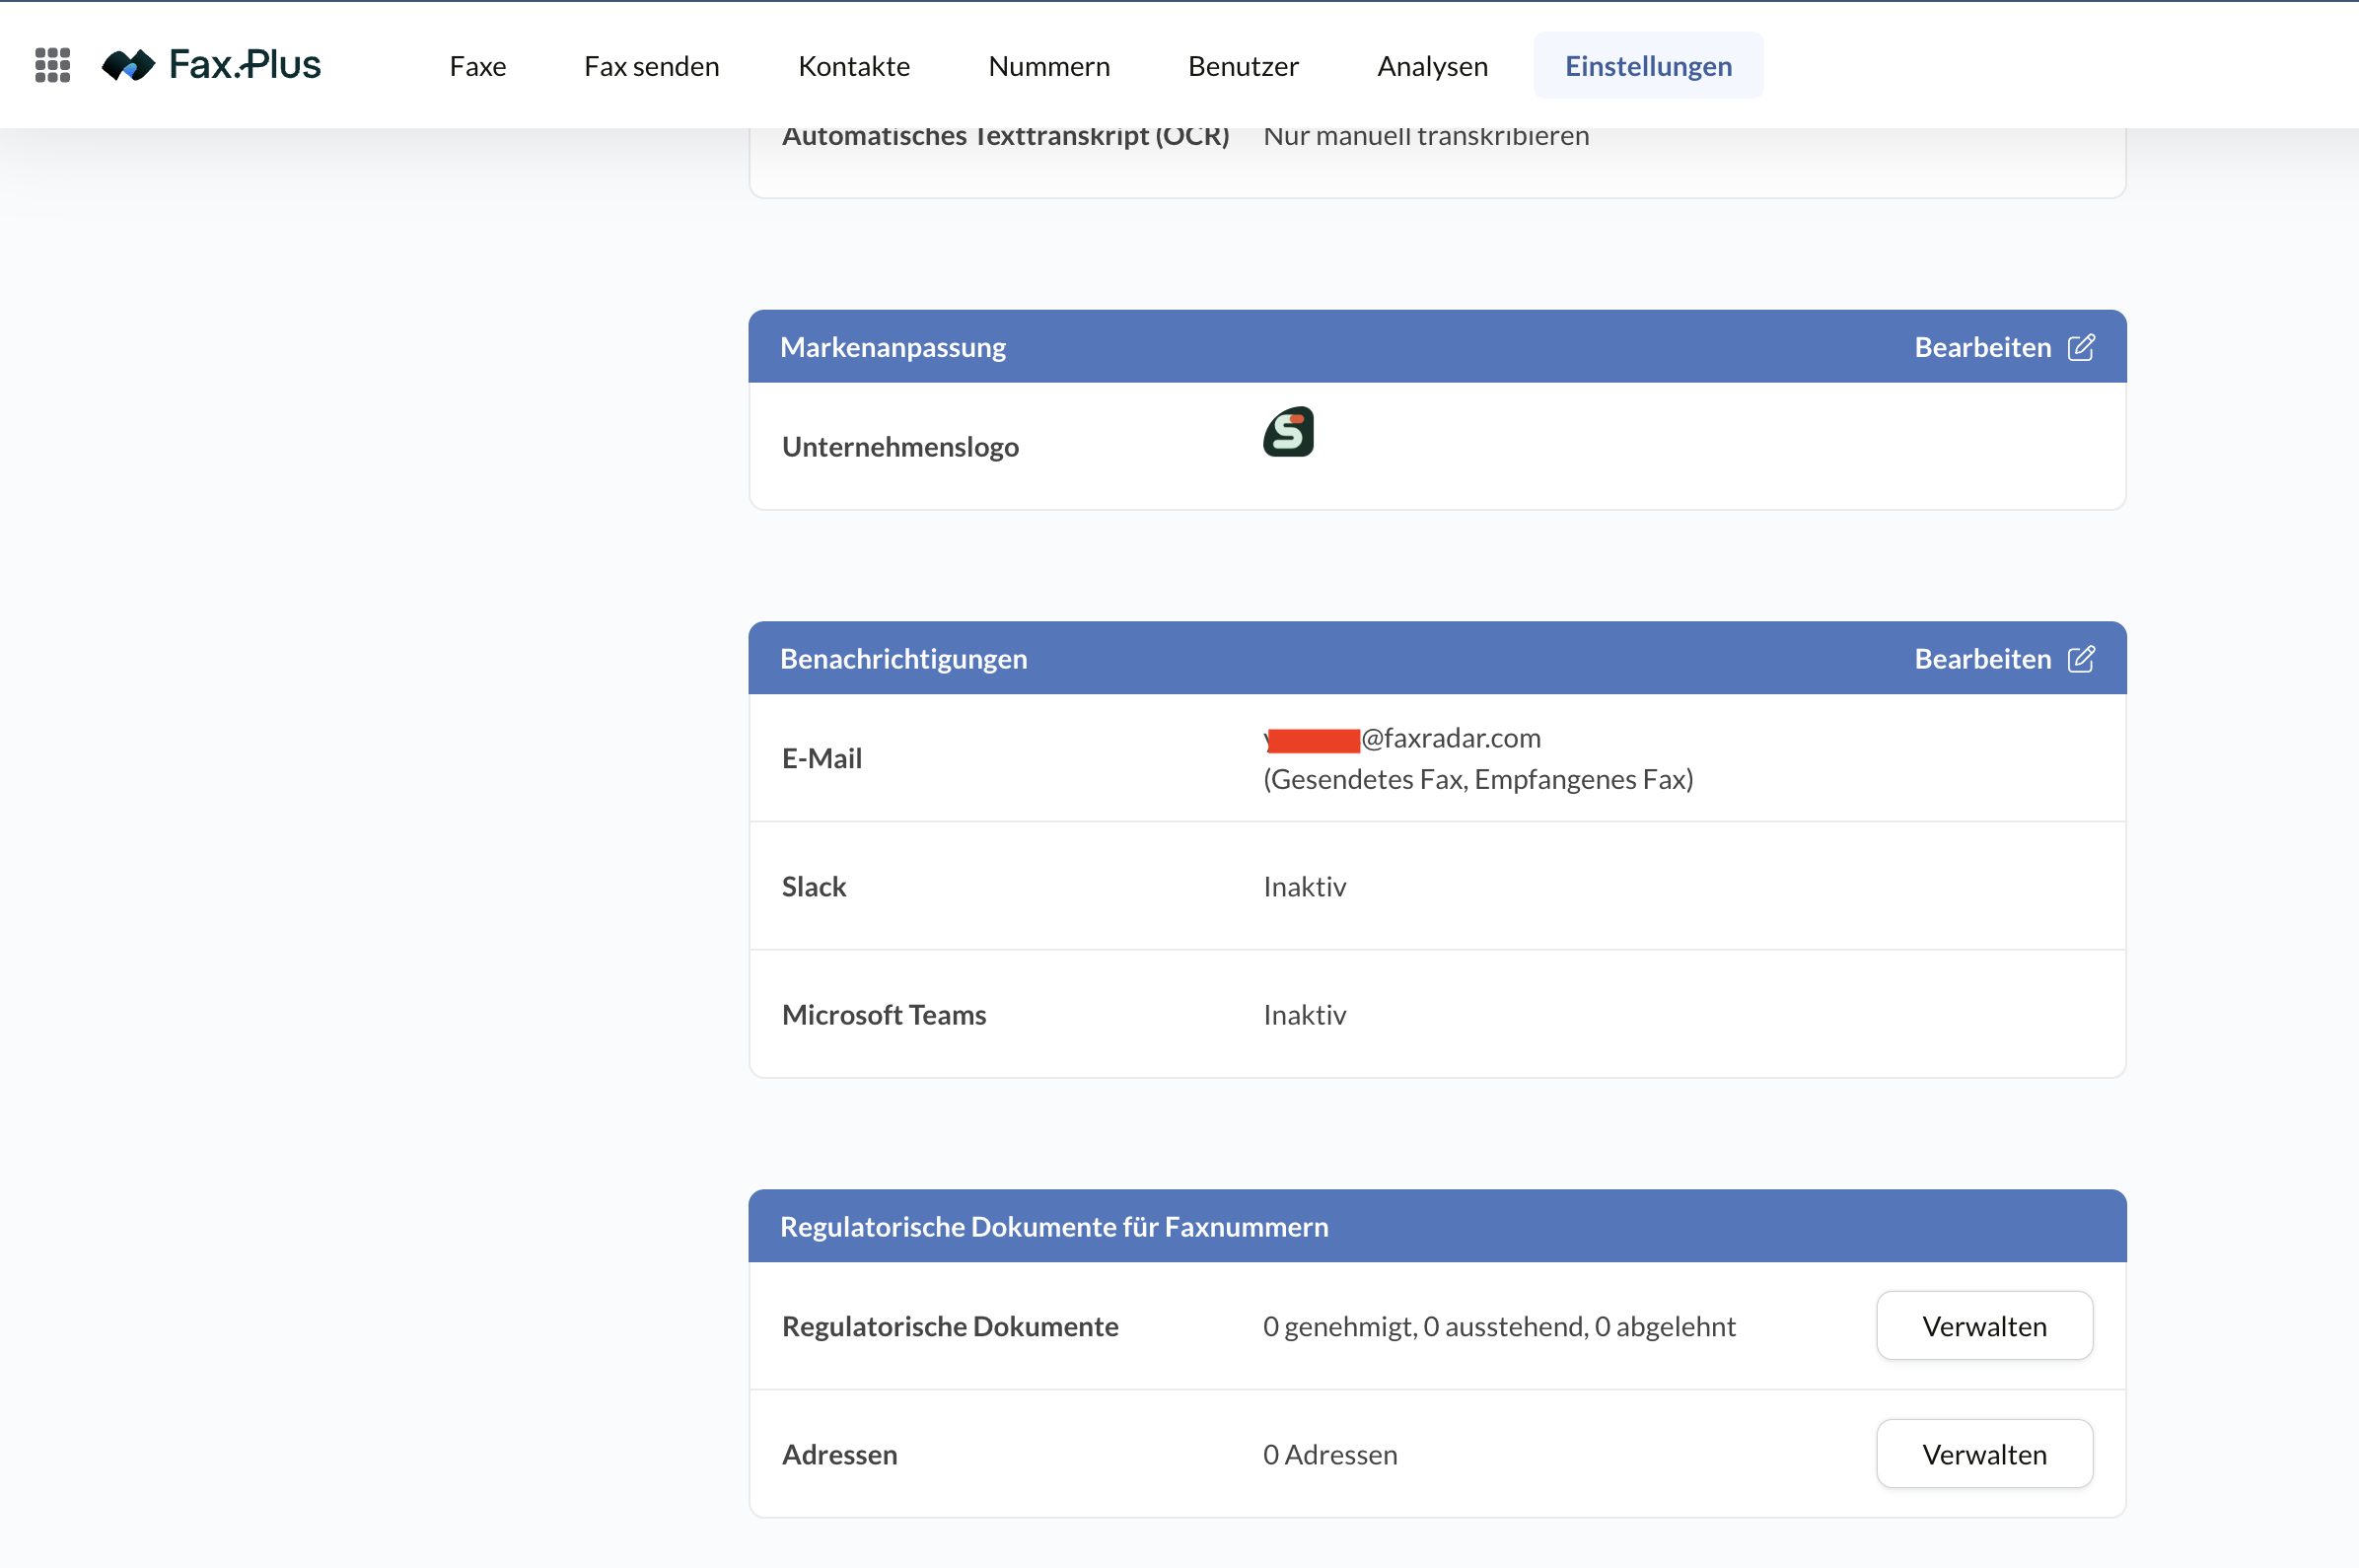Select the Einstellungen tab

(1648, 66)
